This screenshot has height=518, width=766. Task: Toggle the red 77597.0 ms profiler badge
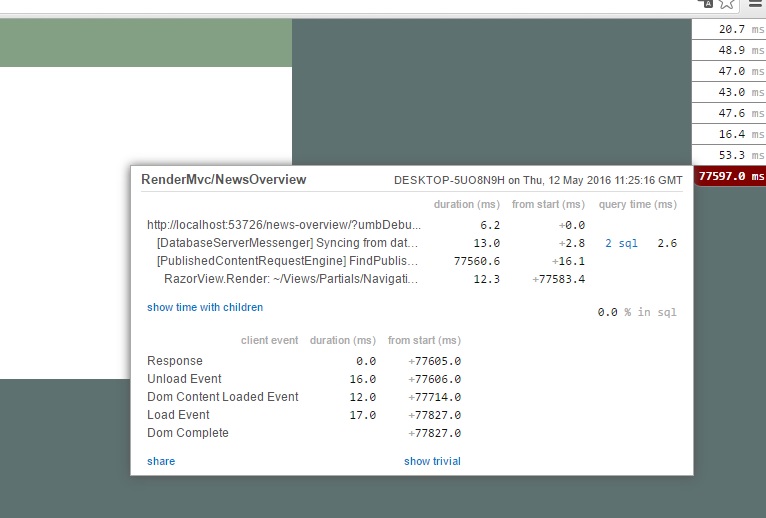[731, 176]
